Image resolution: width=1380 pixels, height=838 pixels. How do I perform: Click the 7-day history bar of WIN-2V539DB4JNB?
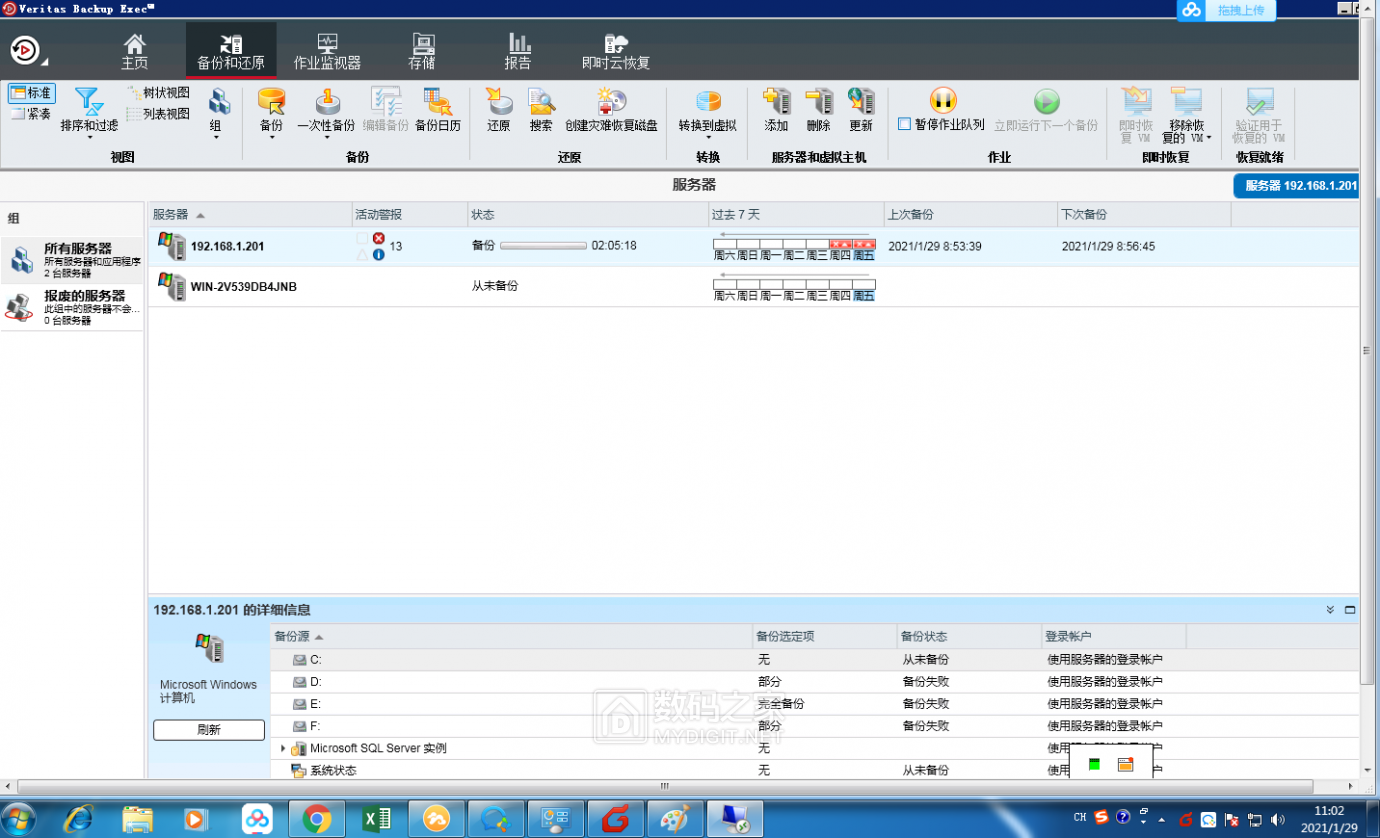pos(794,284)
